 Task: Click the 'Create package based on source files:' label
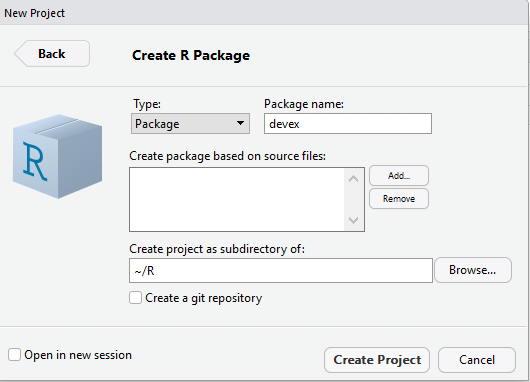click(x=227, y=156)
